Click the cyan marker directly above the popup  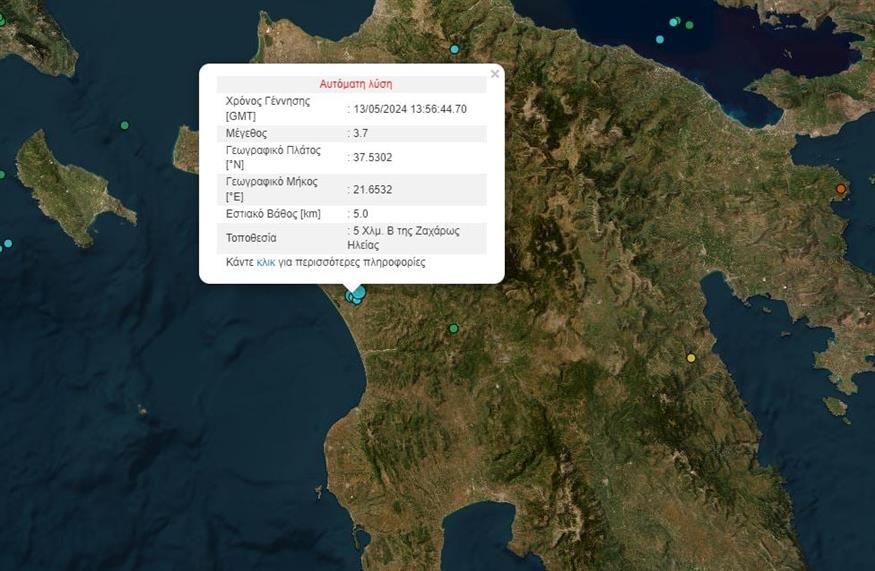point(454,49)
